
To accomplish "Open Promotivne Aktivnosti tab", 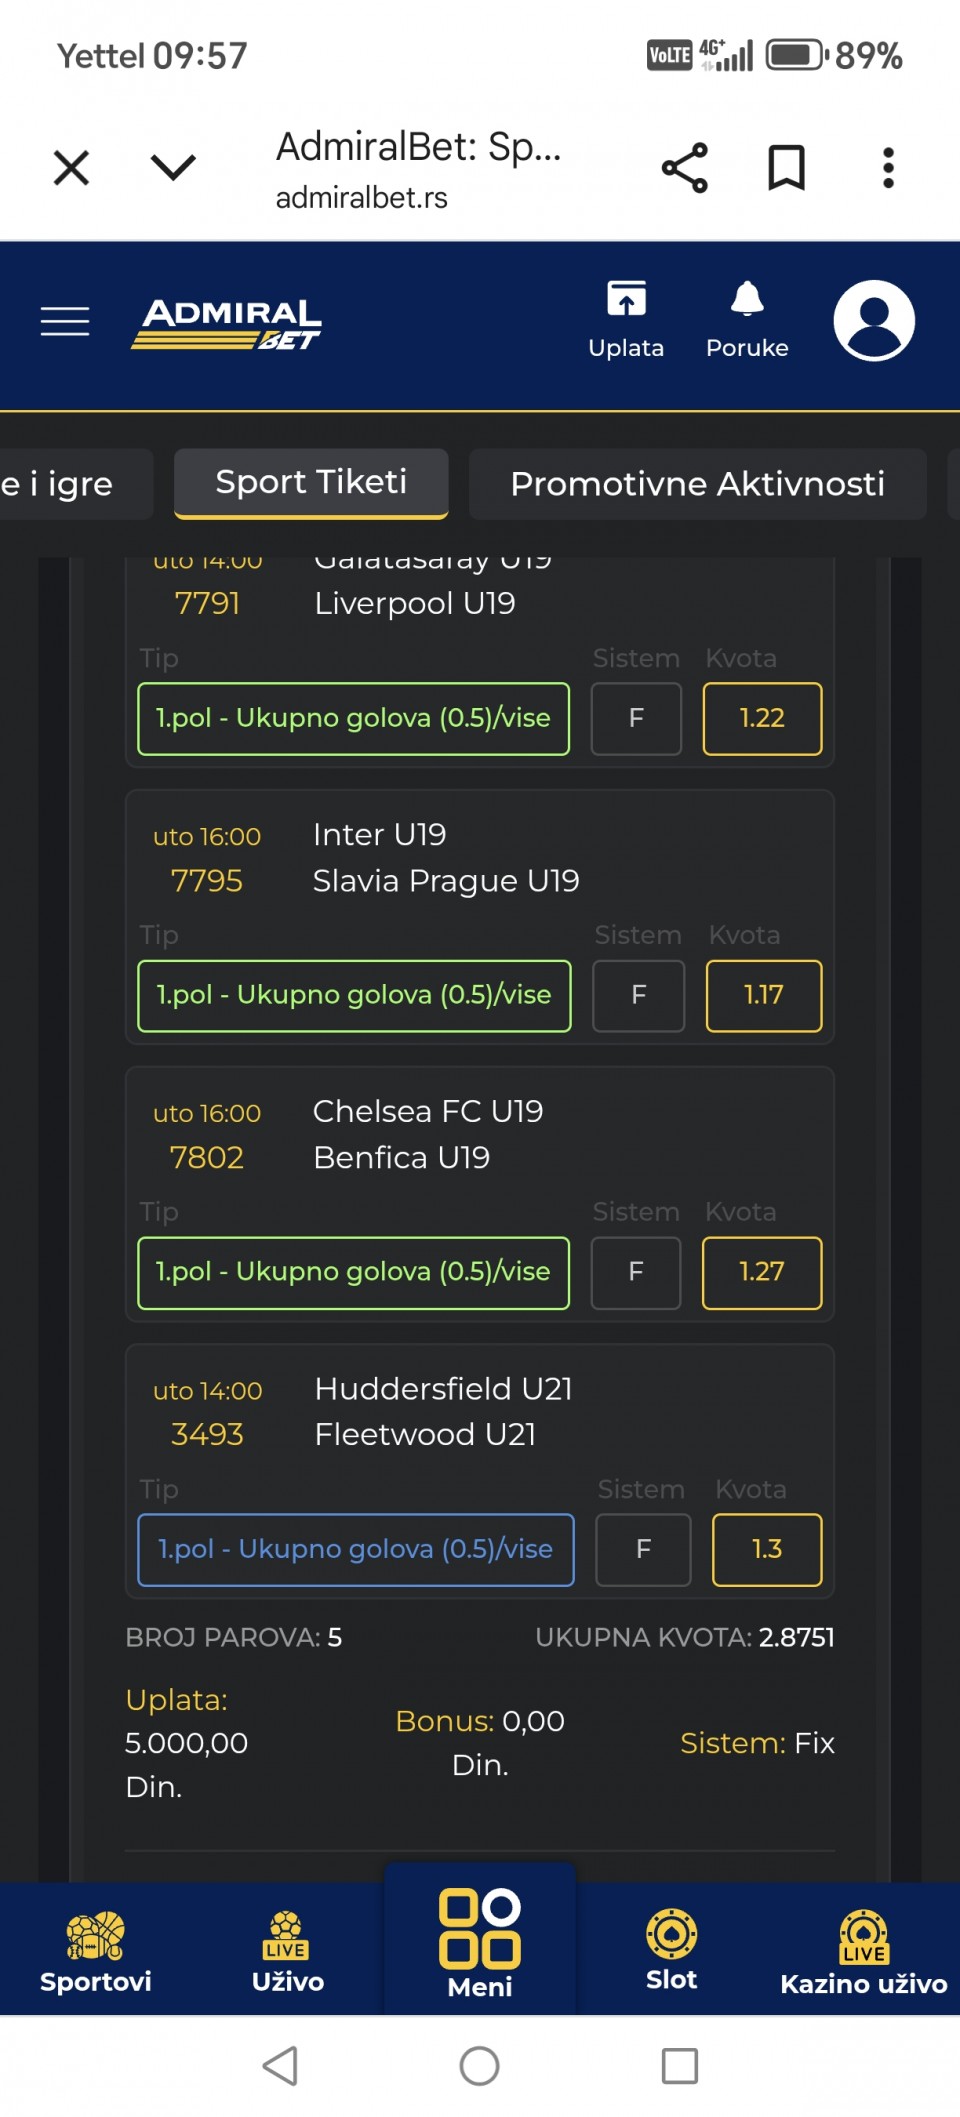I will point(697,484).
